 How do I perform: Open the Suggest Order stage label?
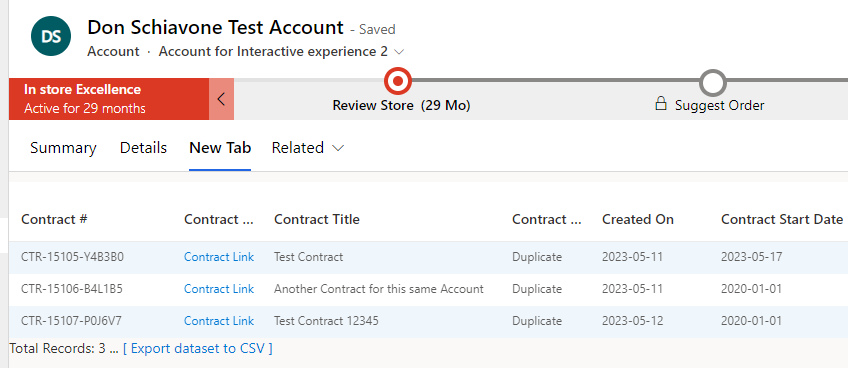tap(719, 105)
